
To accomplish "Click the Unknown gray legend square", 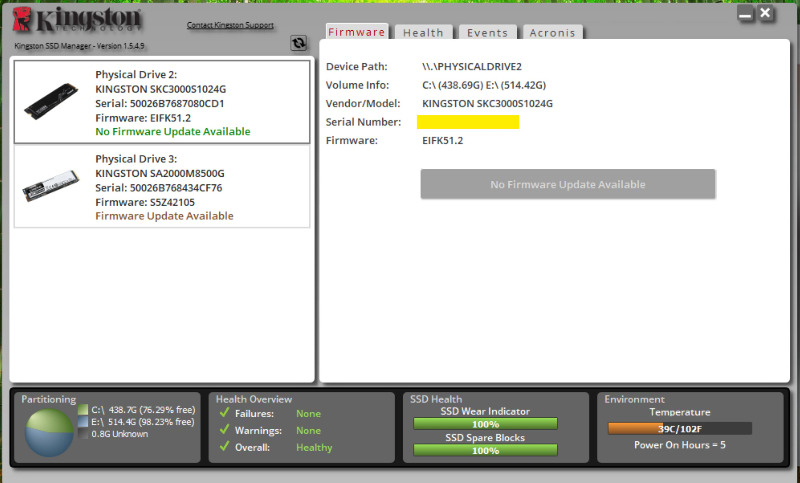I will [x=83, y=434].
